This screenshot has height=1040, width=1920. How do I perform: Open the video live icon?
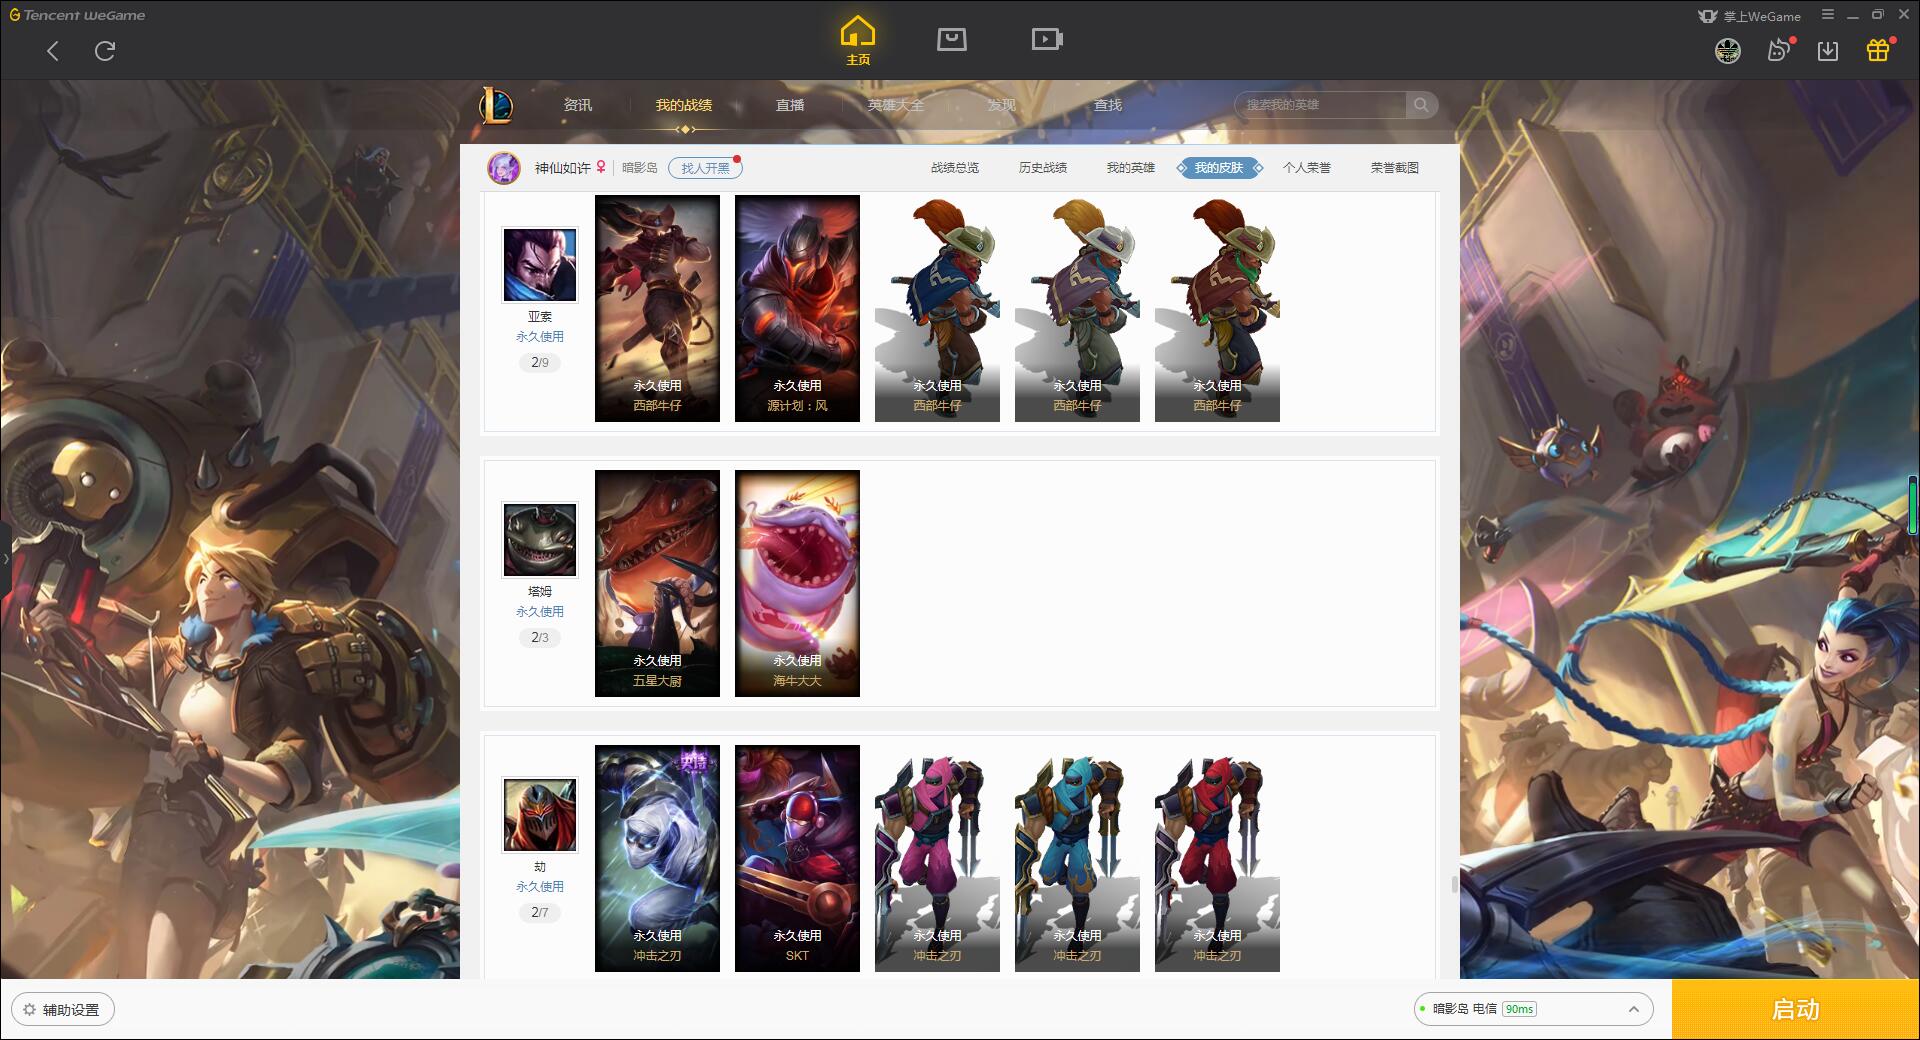[x=1047, y=39]
